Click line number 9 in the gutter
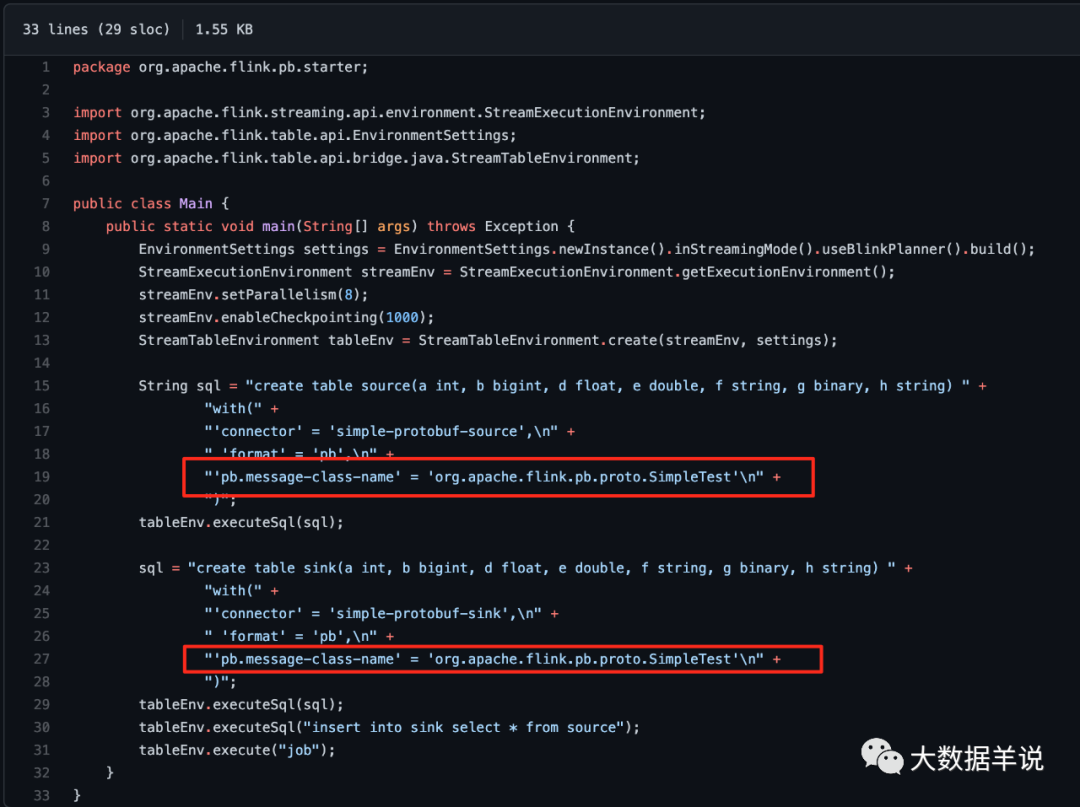Screen dimensions: 1080x807 click(x=45, y=249)
